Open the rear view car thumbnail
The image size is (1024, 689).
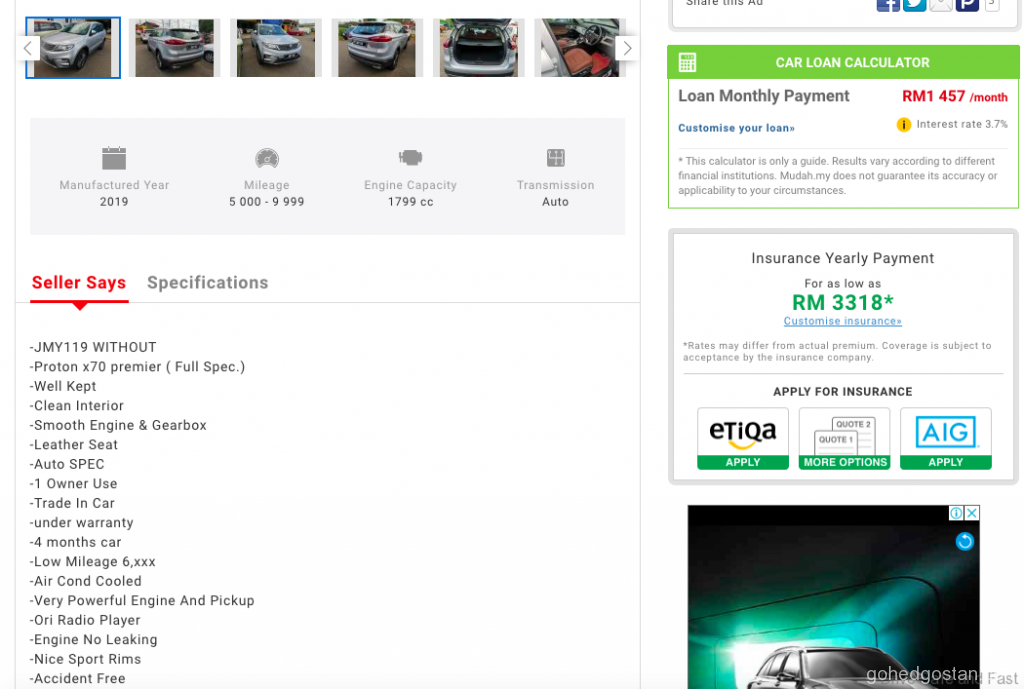[377, 48]
